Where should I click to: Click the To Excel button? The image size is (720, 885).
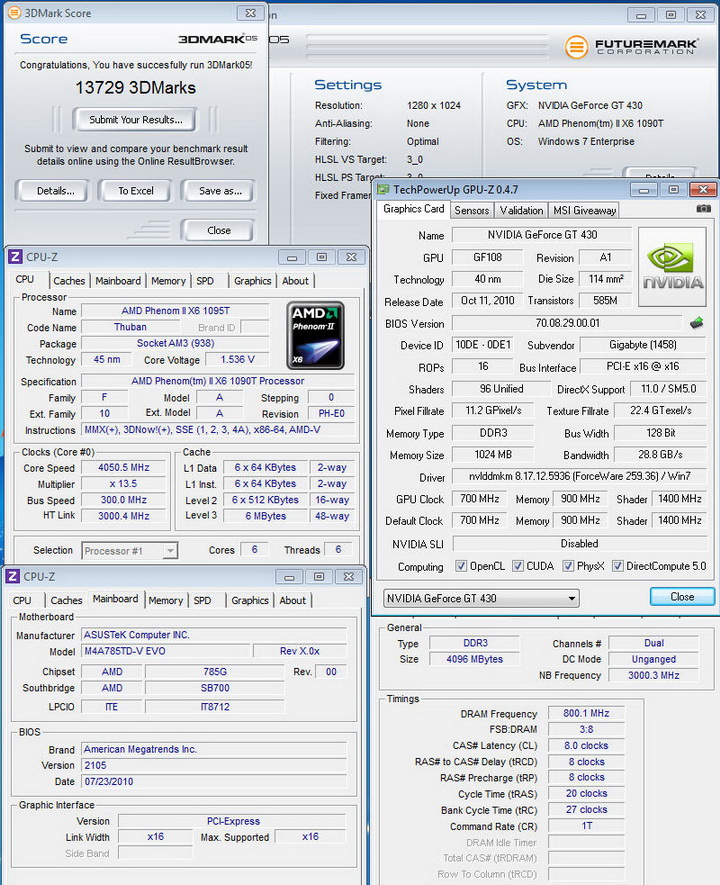coord(135,191)
